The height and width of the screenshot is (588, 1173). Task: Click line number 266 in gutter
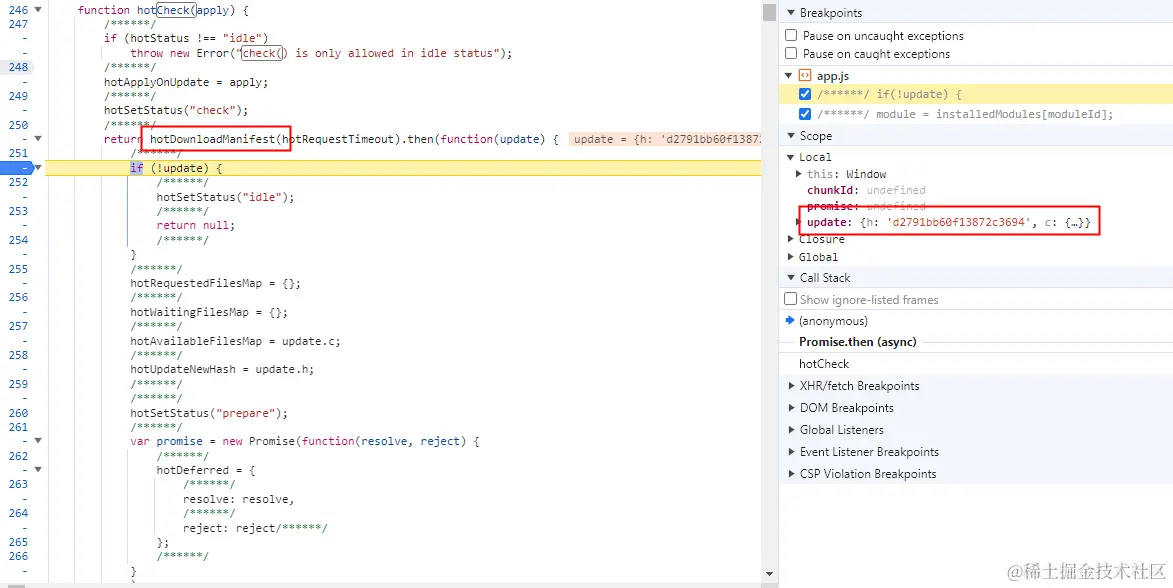(x=19, y=557)
